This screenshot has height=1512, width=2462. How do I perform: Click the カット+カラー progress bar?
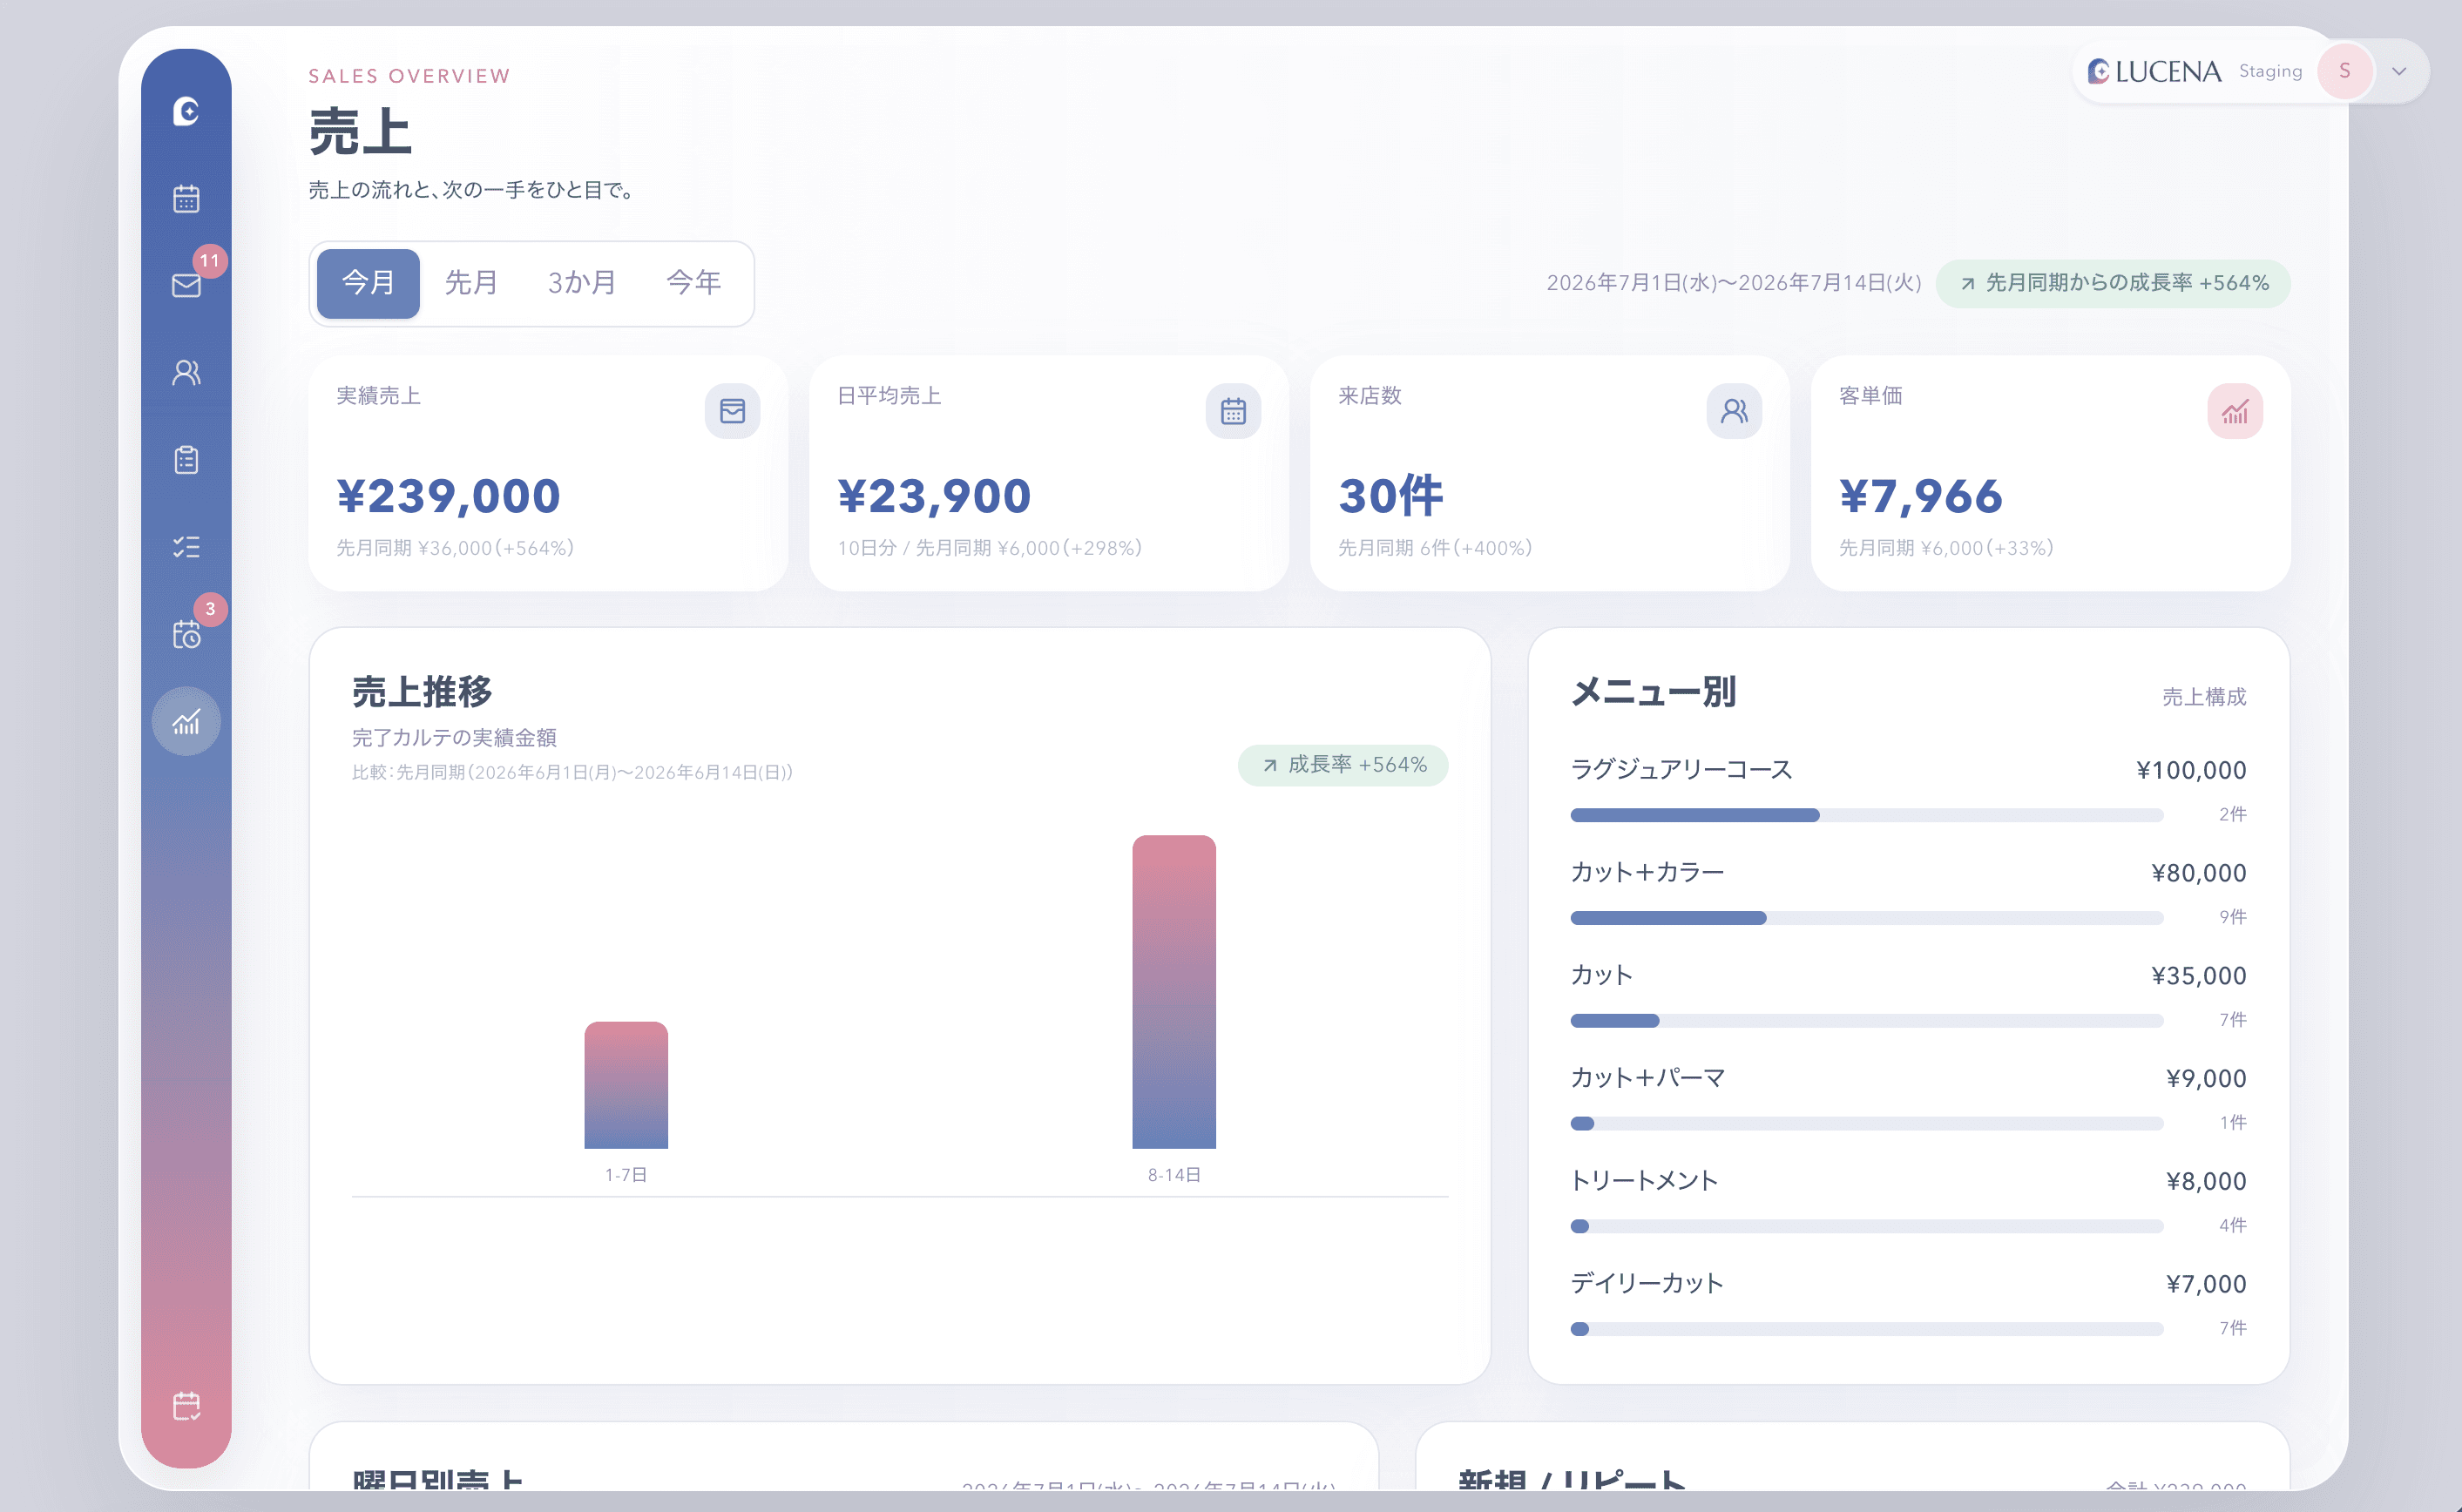tap(1867, 918)
